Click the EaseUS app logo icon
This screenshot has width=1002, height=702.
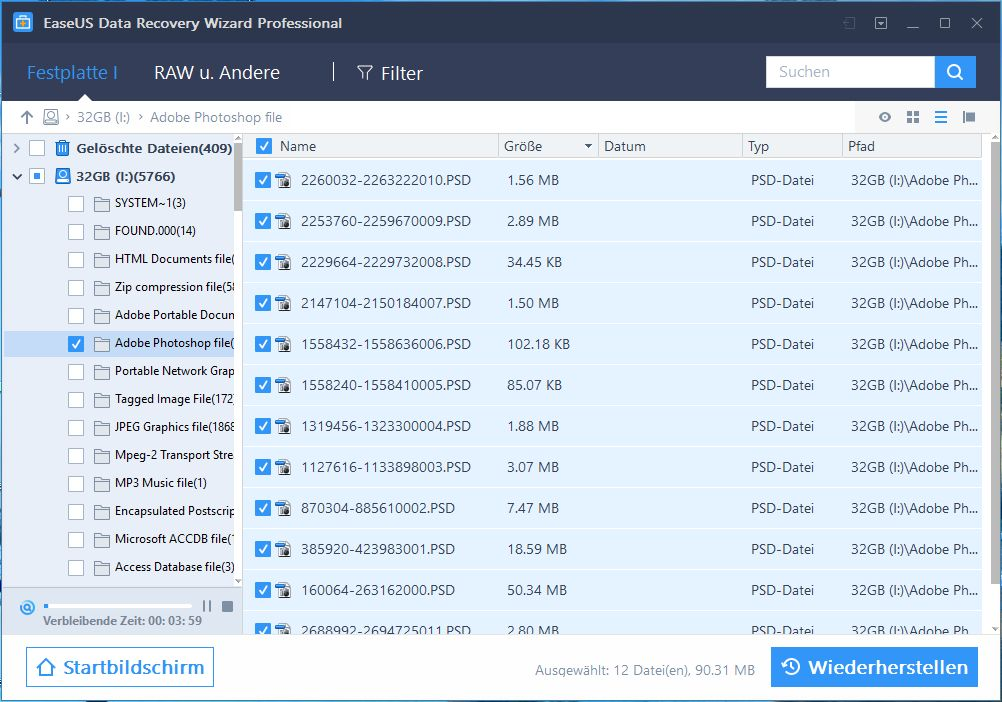pos(23,22)
